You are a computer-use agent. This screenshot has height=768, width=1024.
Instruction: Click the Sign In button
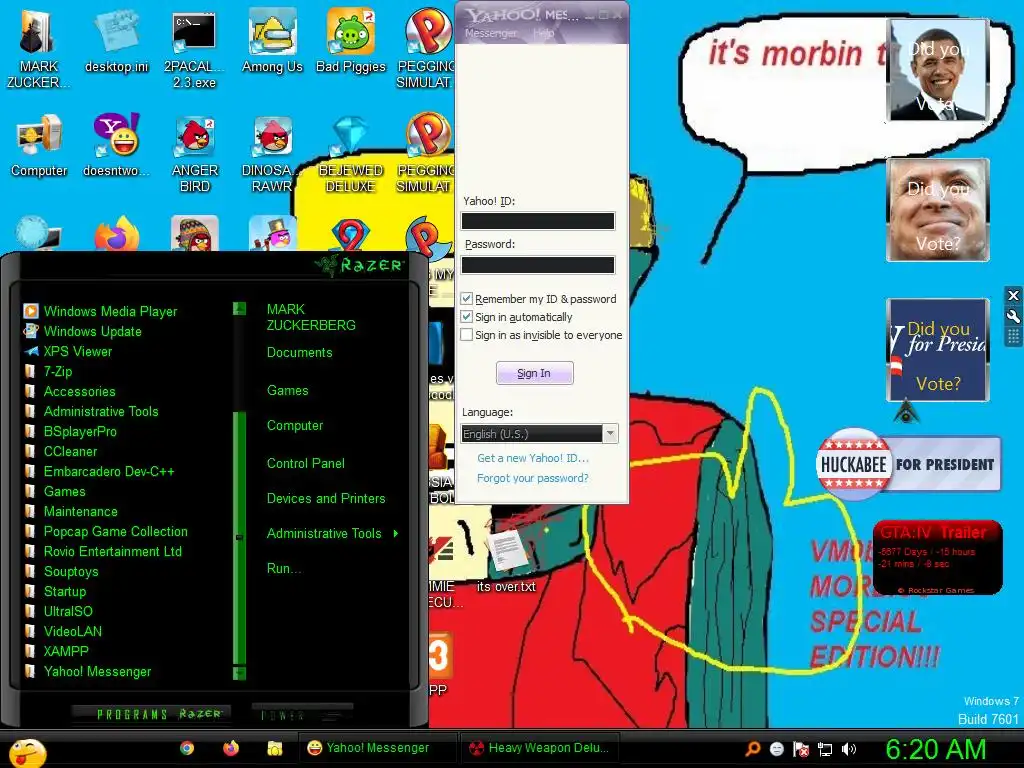click(x=534, y=373)
